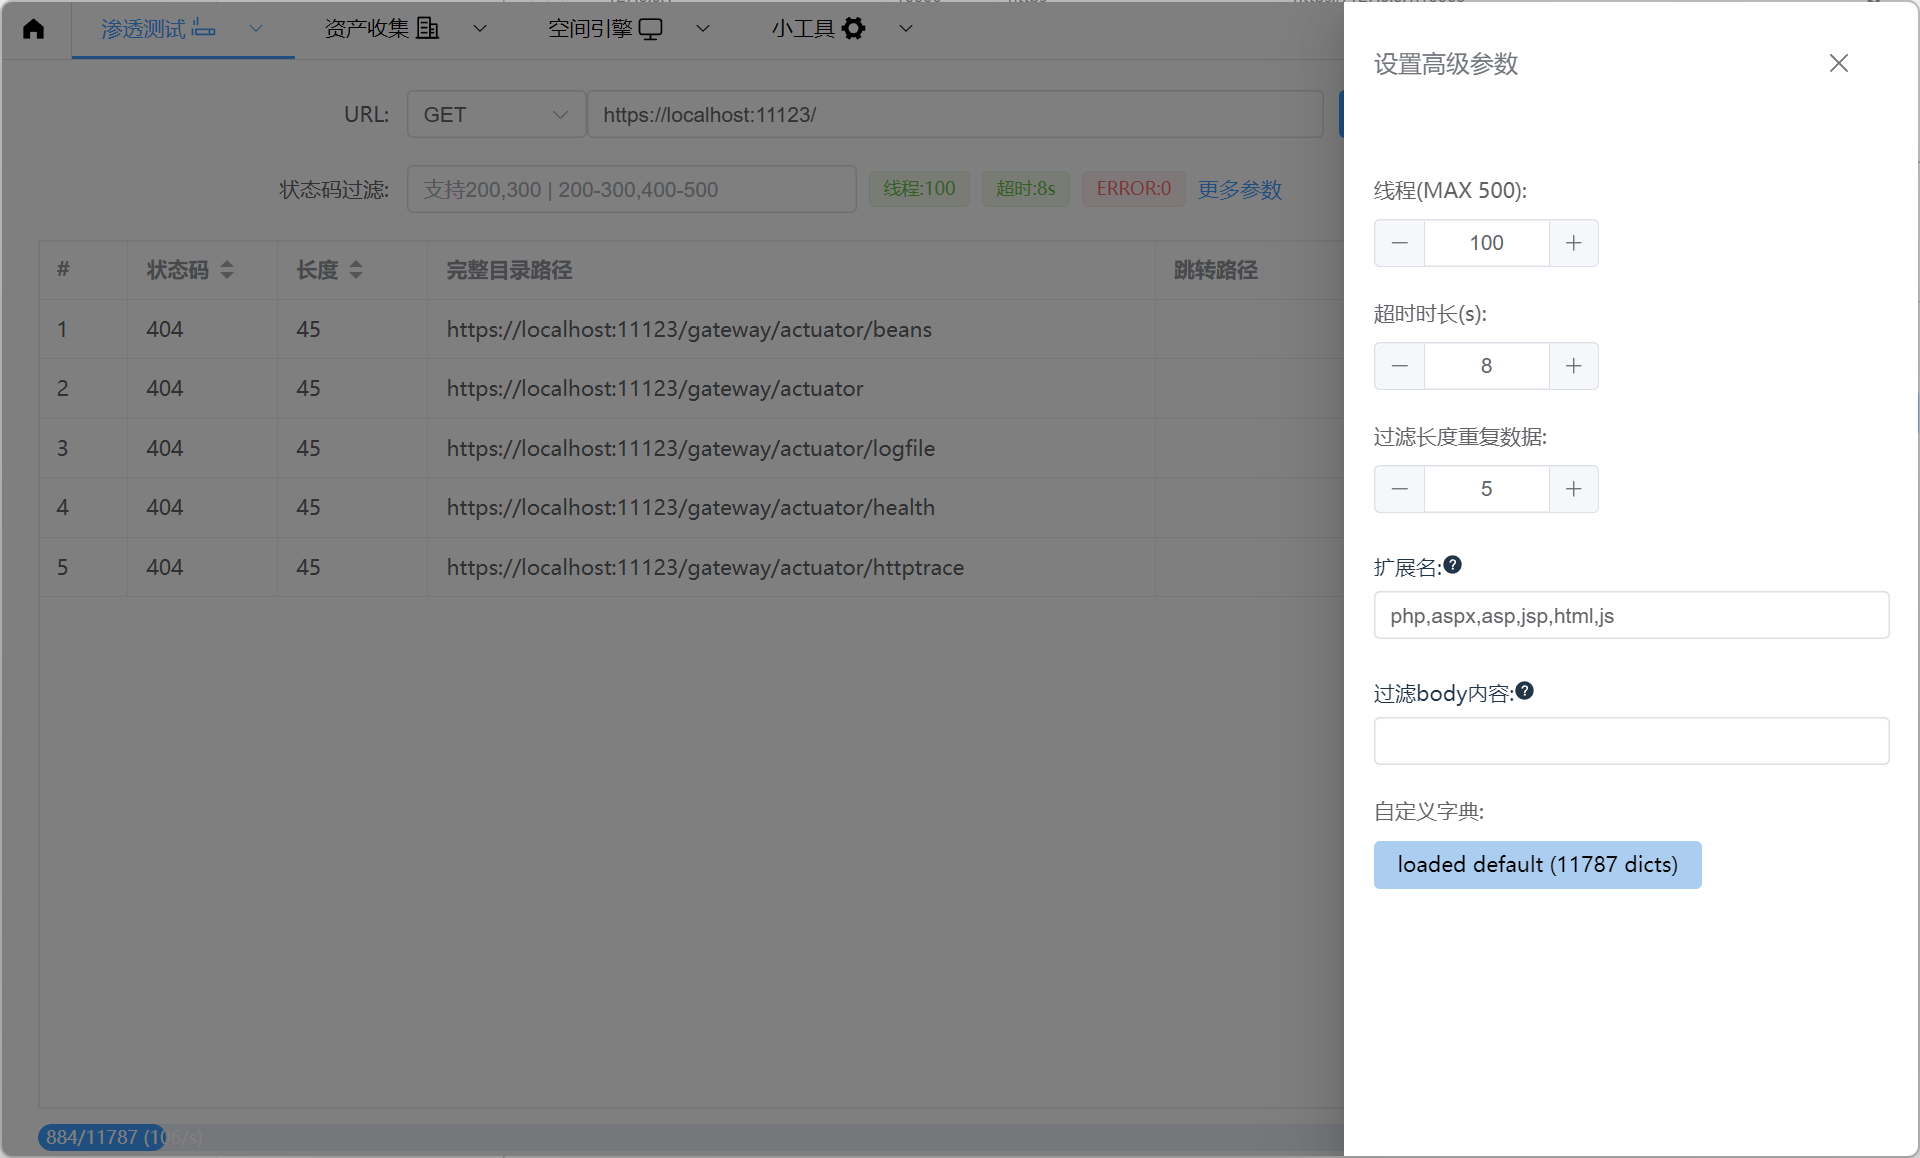This screenshot has width=1920, height=1158.
Task: Click the 跳转路径 column header
Action: tap(1215, 270)
